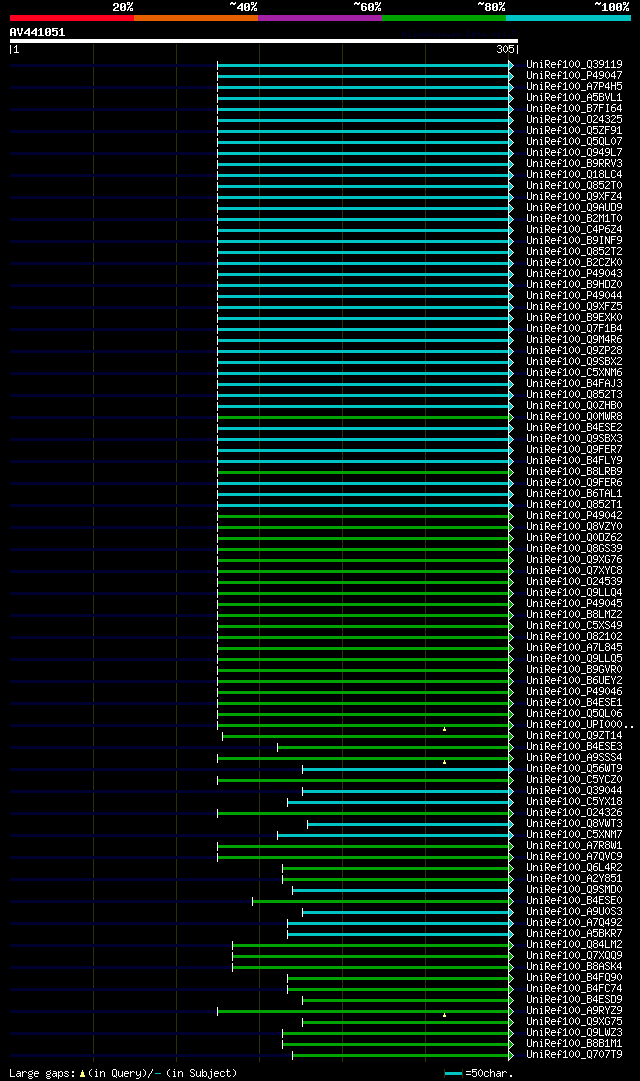
Task: Click the yellow gap marker in the A9SSS4 row
Action: 444,762
